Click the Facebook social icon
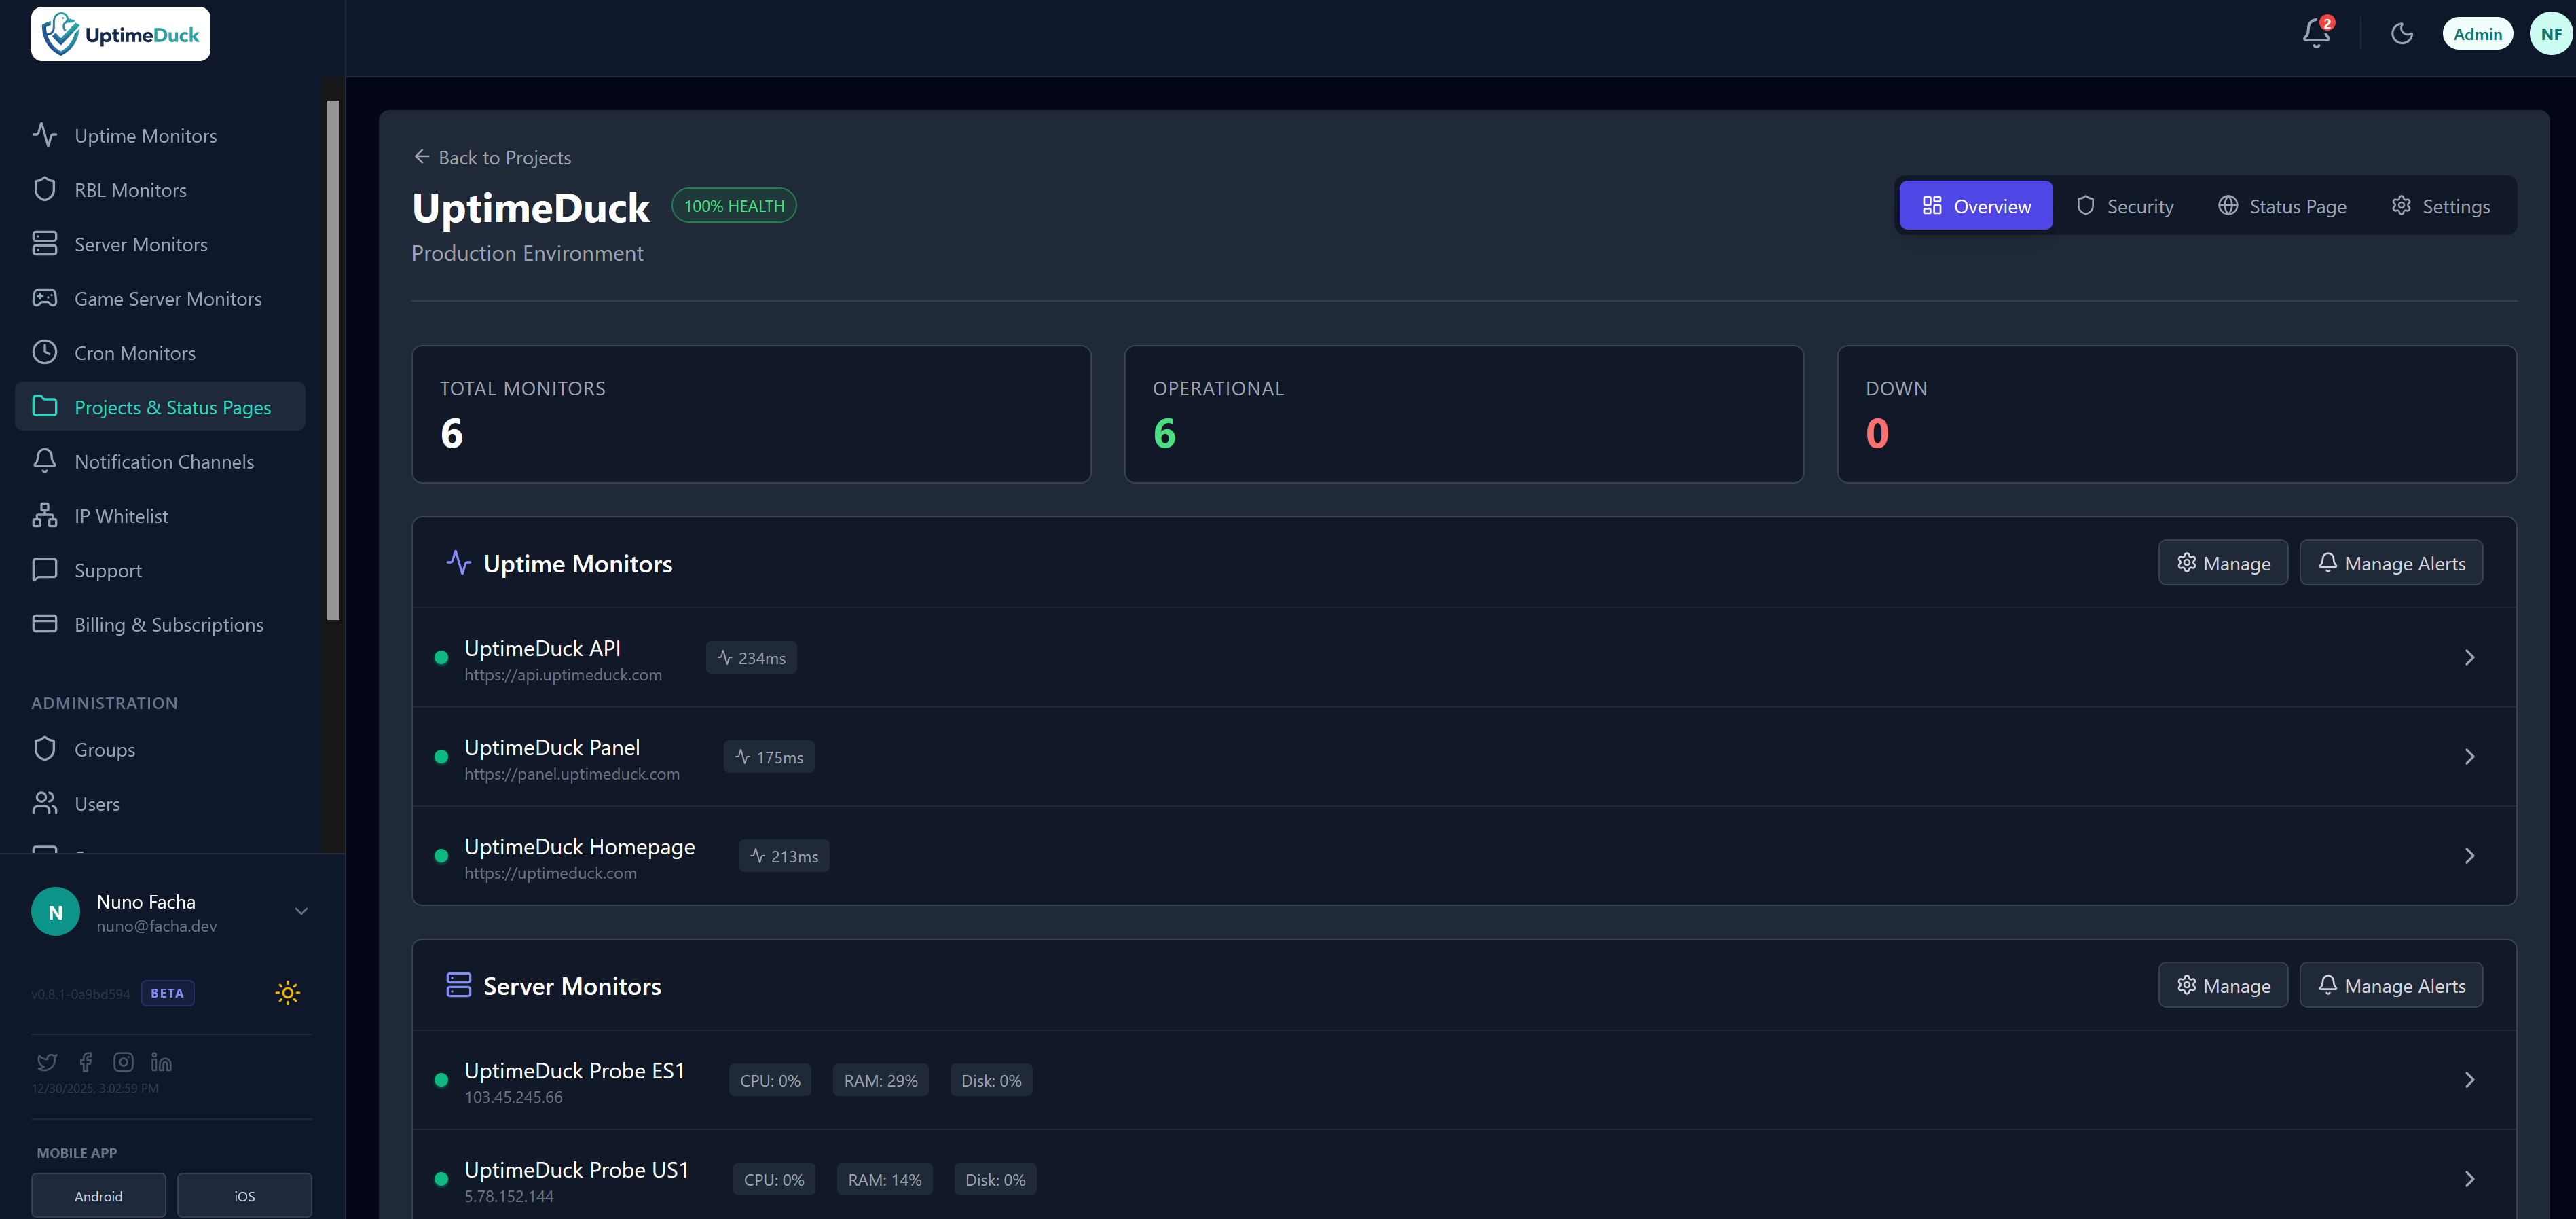 point(86,1062)
